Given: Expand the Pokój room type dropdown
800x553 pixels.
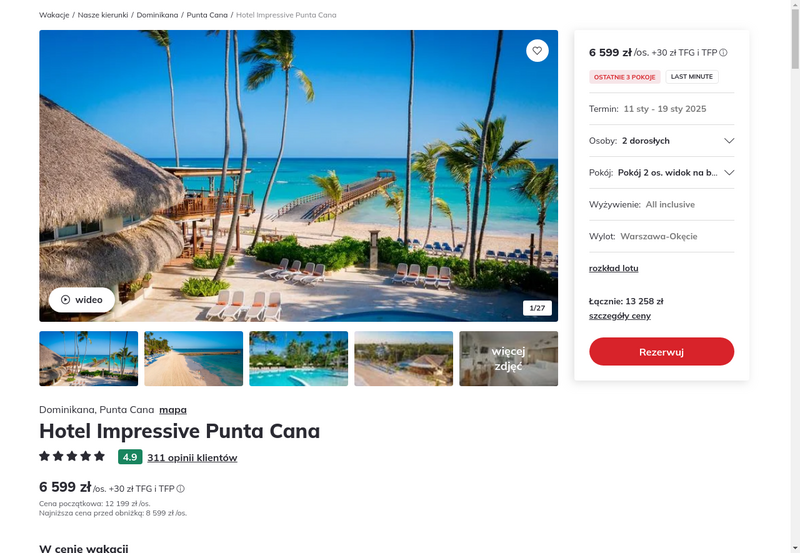Looking at the screenshot, I should [661, 172].
